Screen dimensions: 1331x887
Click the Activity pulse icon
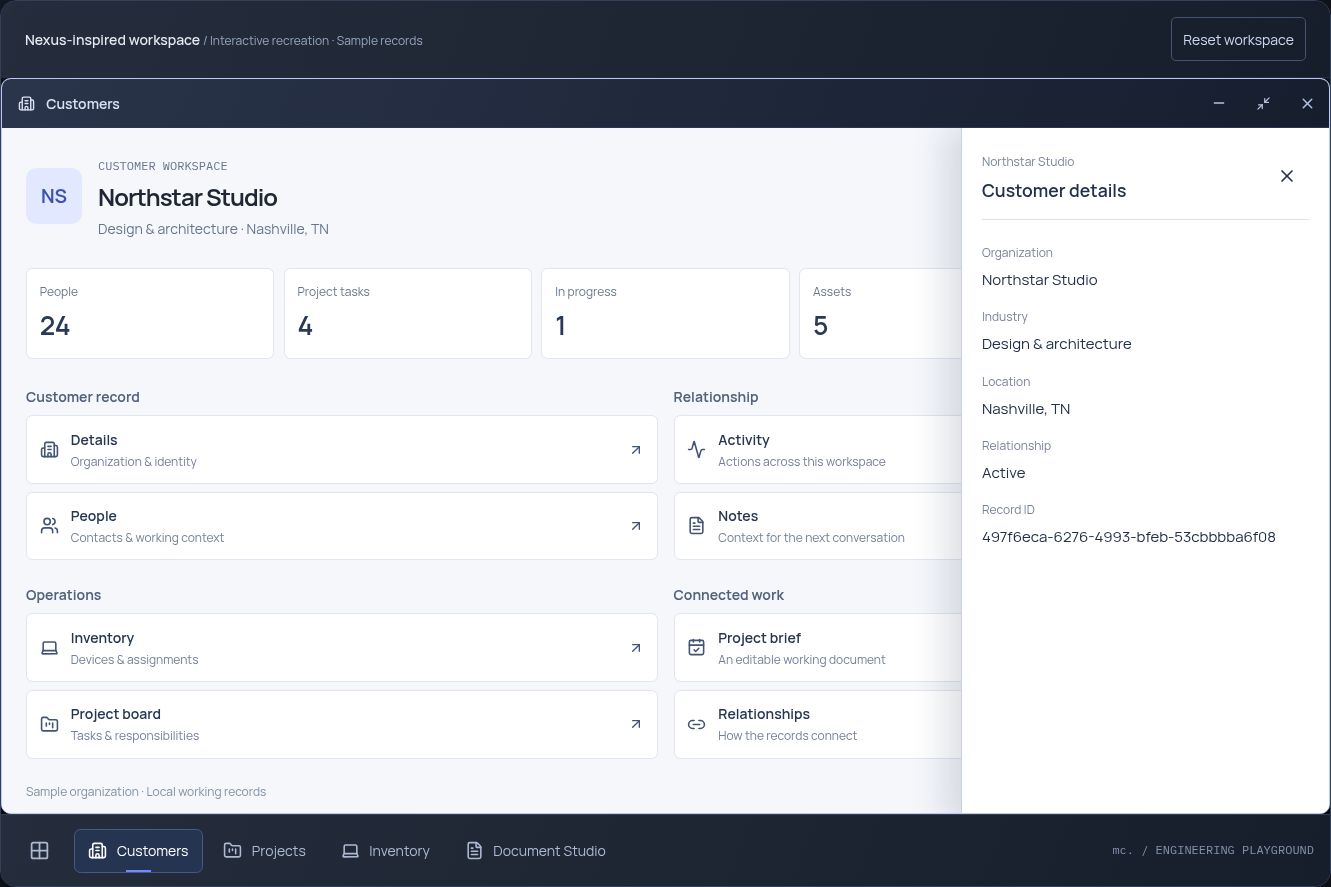(x=697, y=450)
